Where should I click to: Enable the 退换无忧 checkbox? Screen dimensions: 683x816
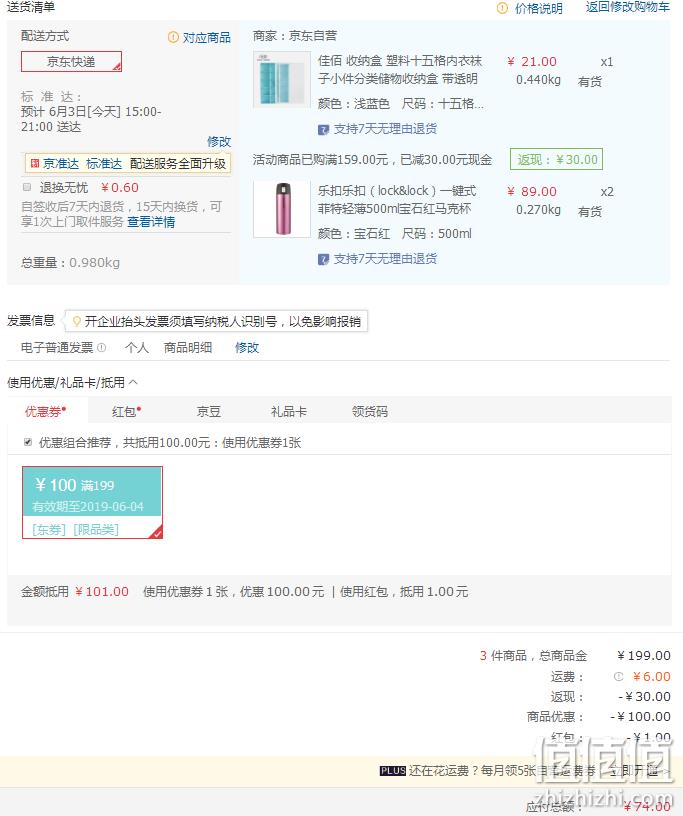coord(27,187)
